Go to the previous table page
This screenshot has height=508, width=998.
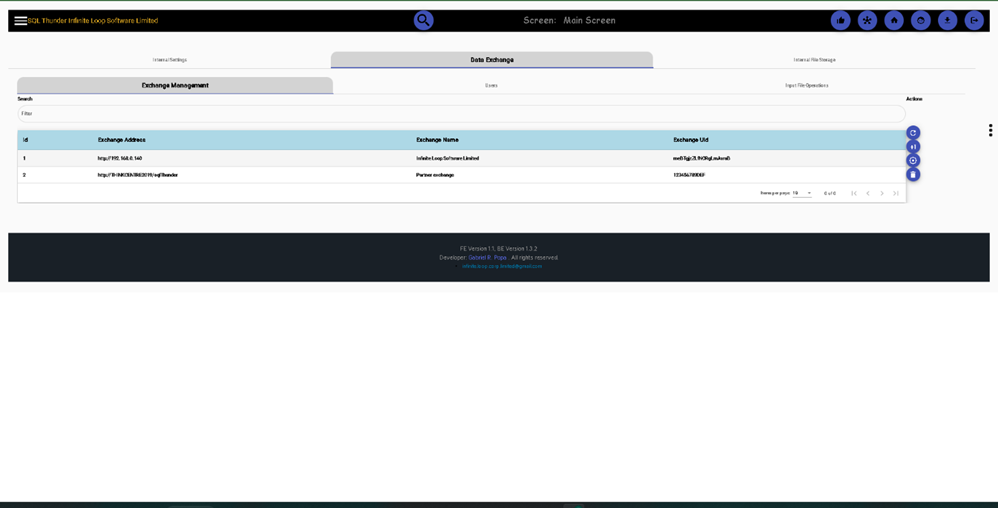(x=868, y=193)
